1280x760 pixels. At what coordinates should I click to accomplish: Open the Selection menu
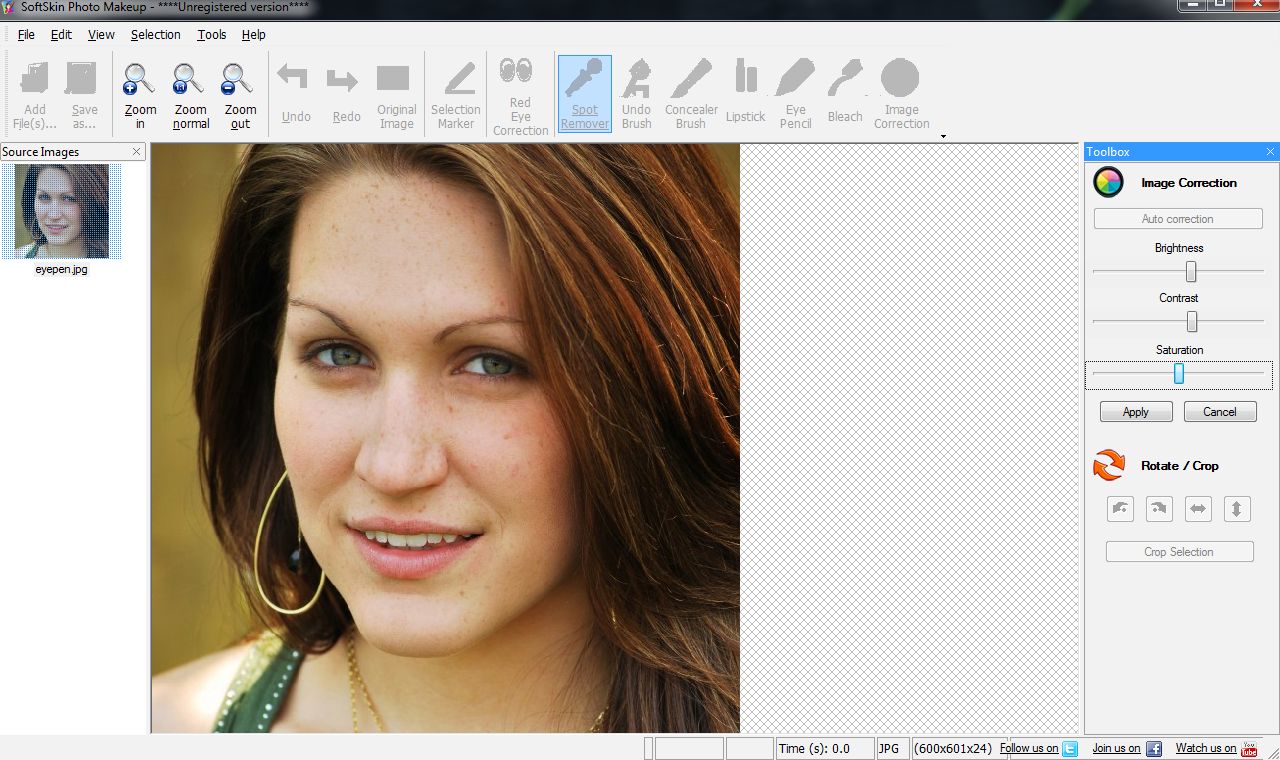[x=155, y=34]
